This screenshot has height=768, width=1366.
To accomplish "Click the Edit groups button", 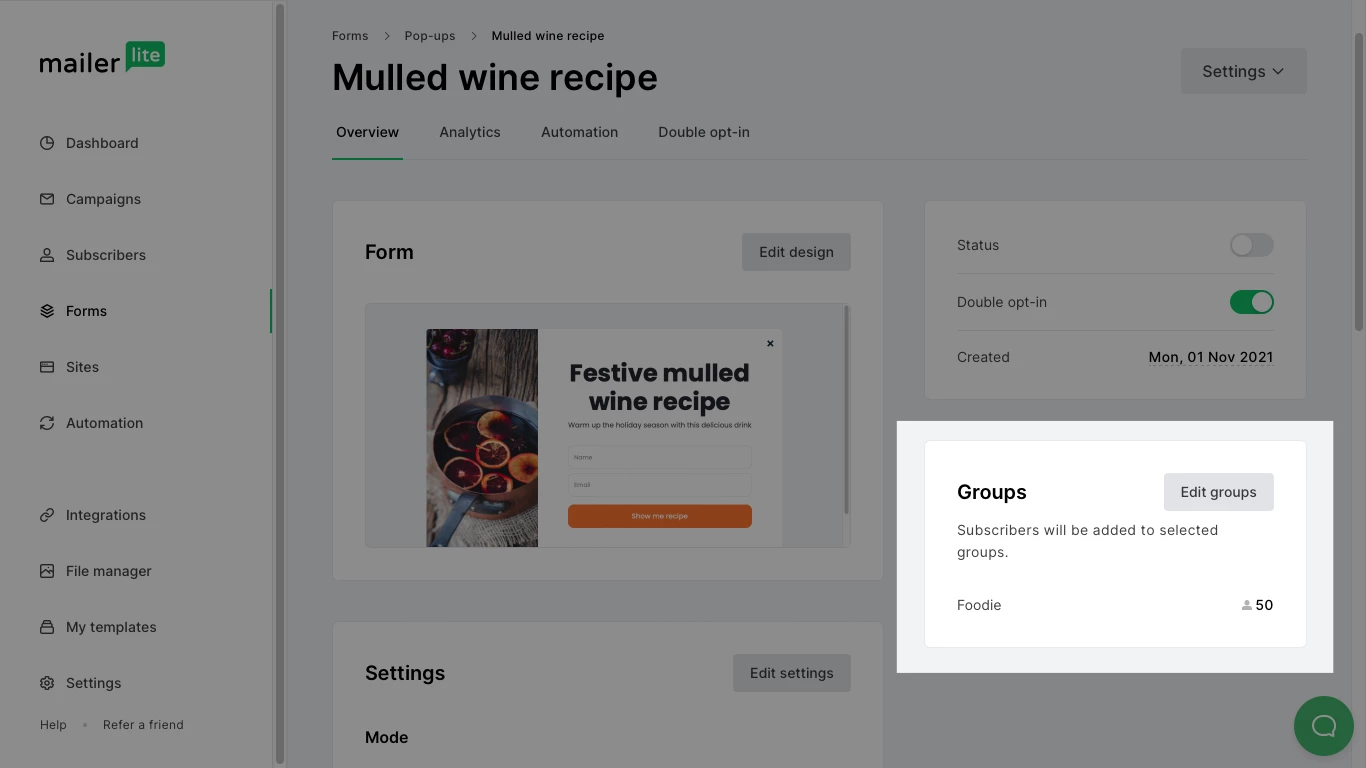I will (1218, 492).
